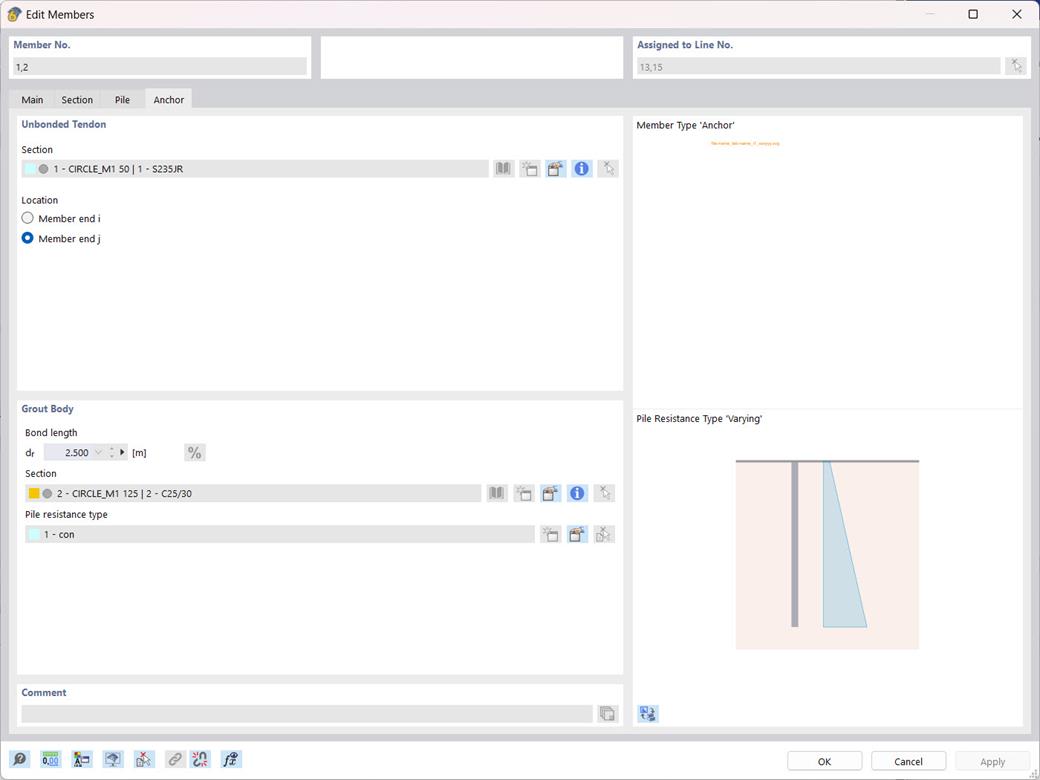Click cyan color swatch of tendon section
The height and width of the screenshot is (780, 1040).
pos(30,168)
